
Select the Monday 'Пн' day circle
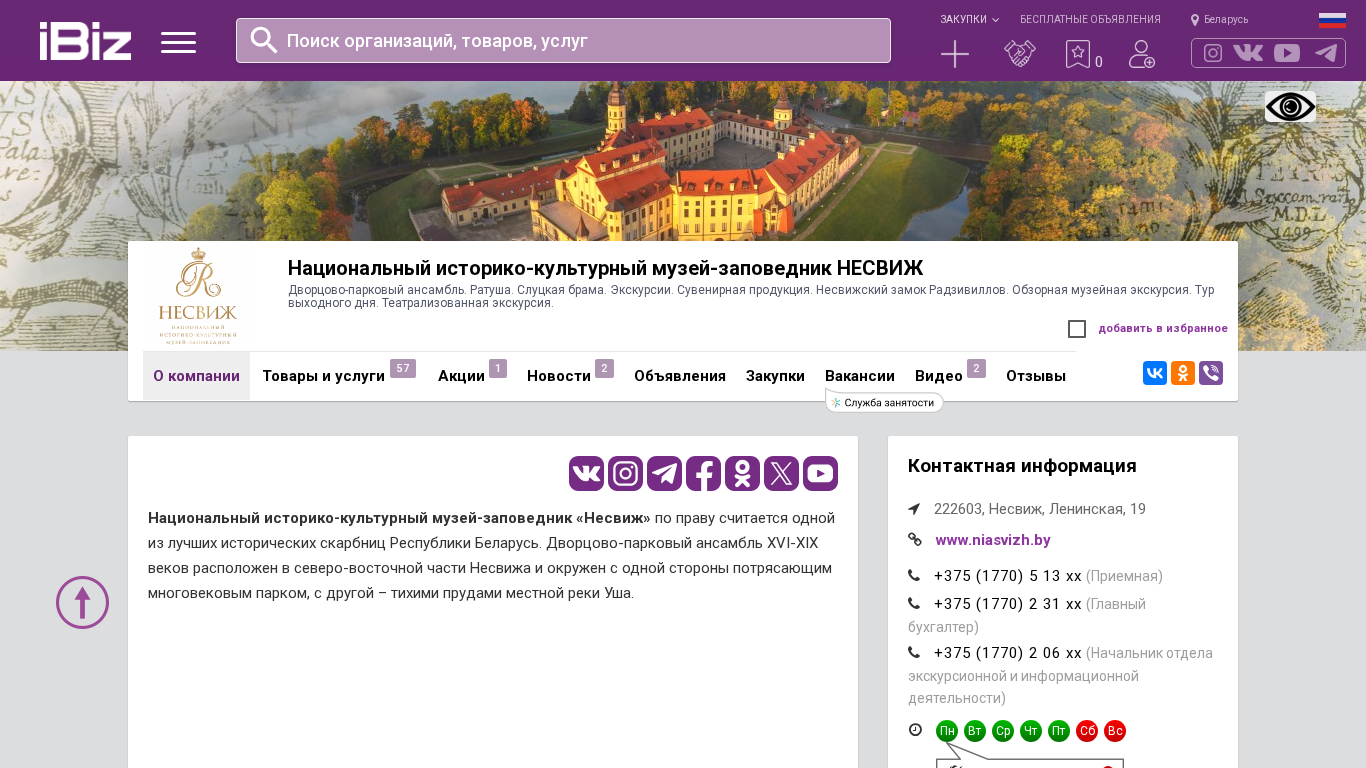pyautogui.click(x=947, y=731)
